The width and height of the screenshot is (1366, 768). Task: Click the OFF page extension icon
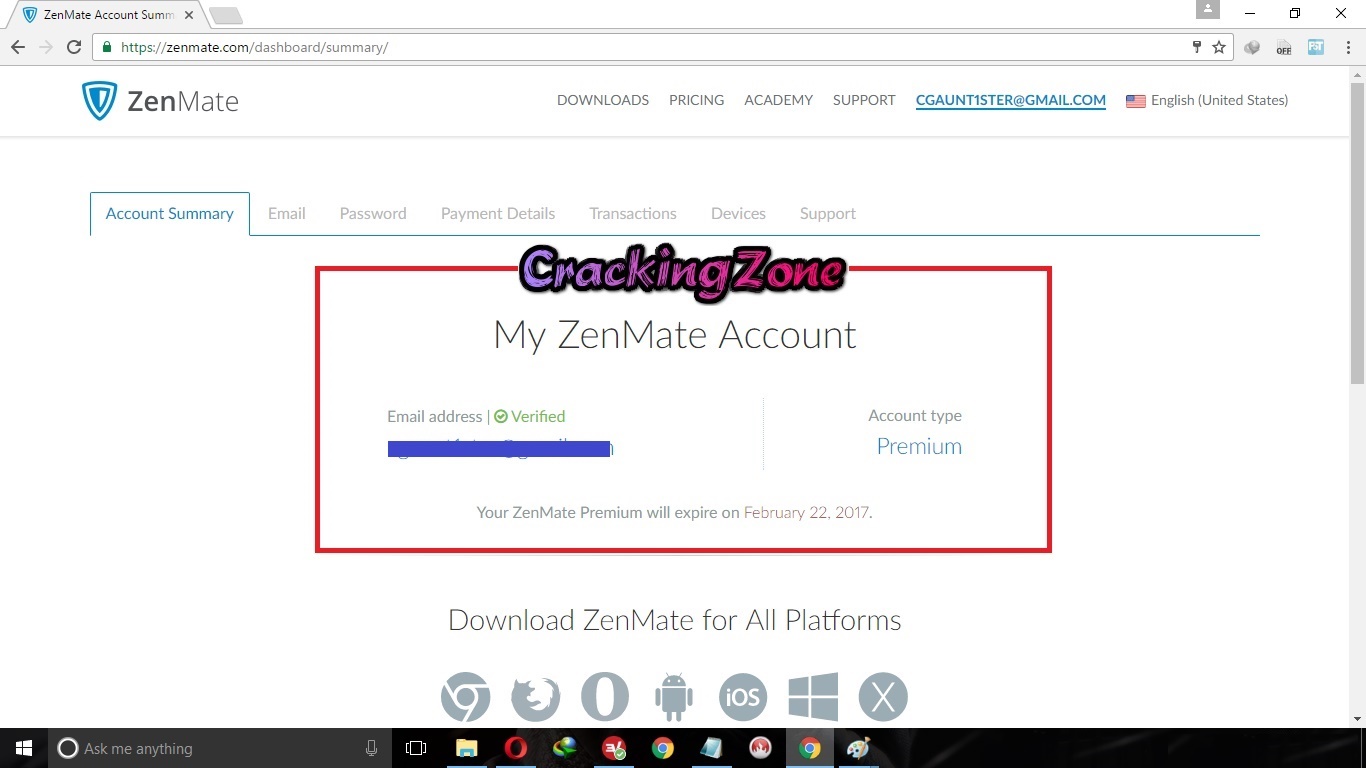pos(1284,47)
